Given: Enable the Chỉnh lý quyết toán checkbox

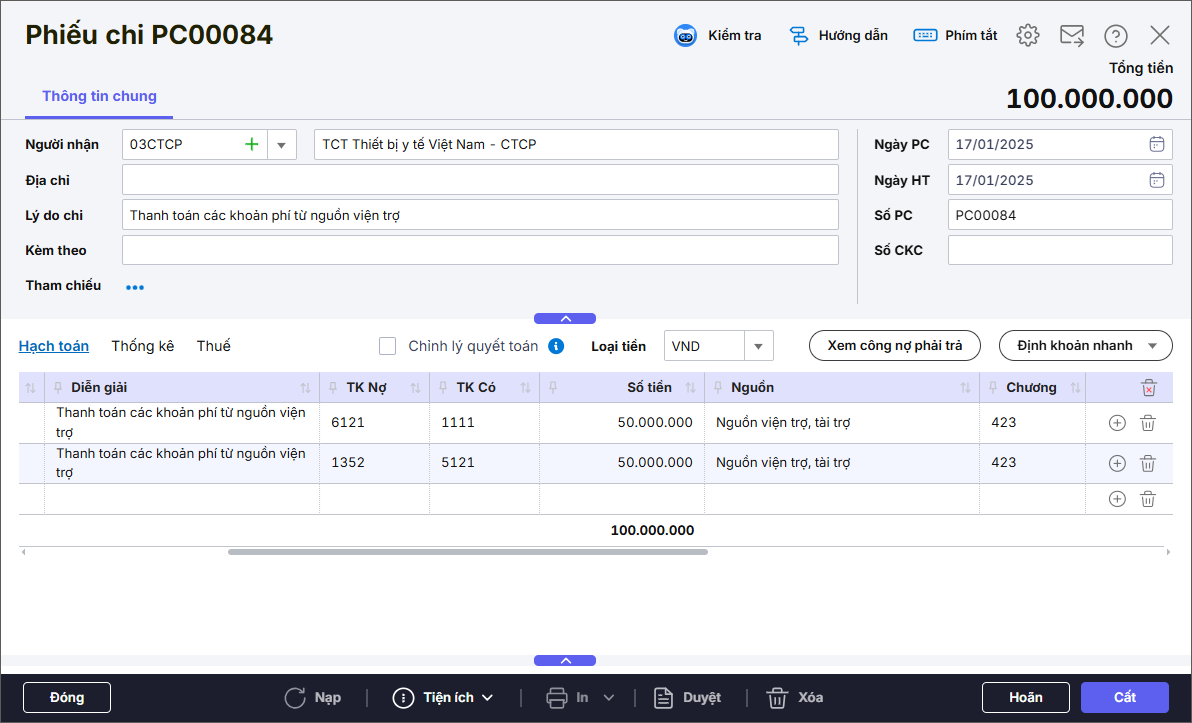Looking at the screenshot, I should 388,346.
